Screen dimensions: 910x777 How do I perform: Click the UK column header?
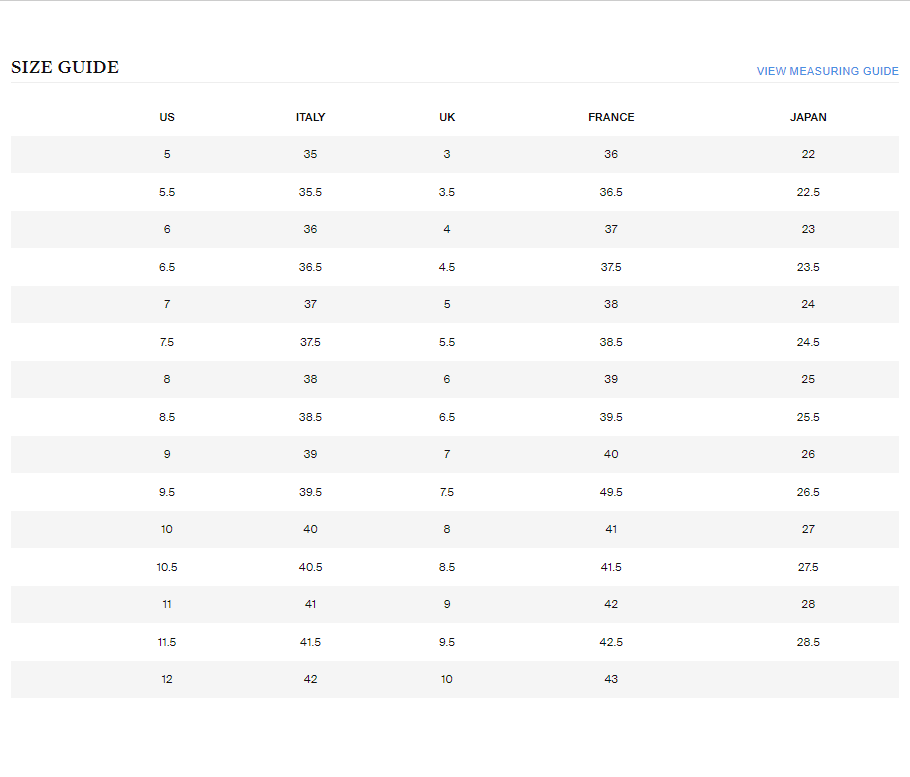(x=447, y=117)
